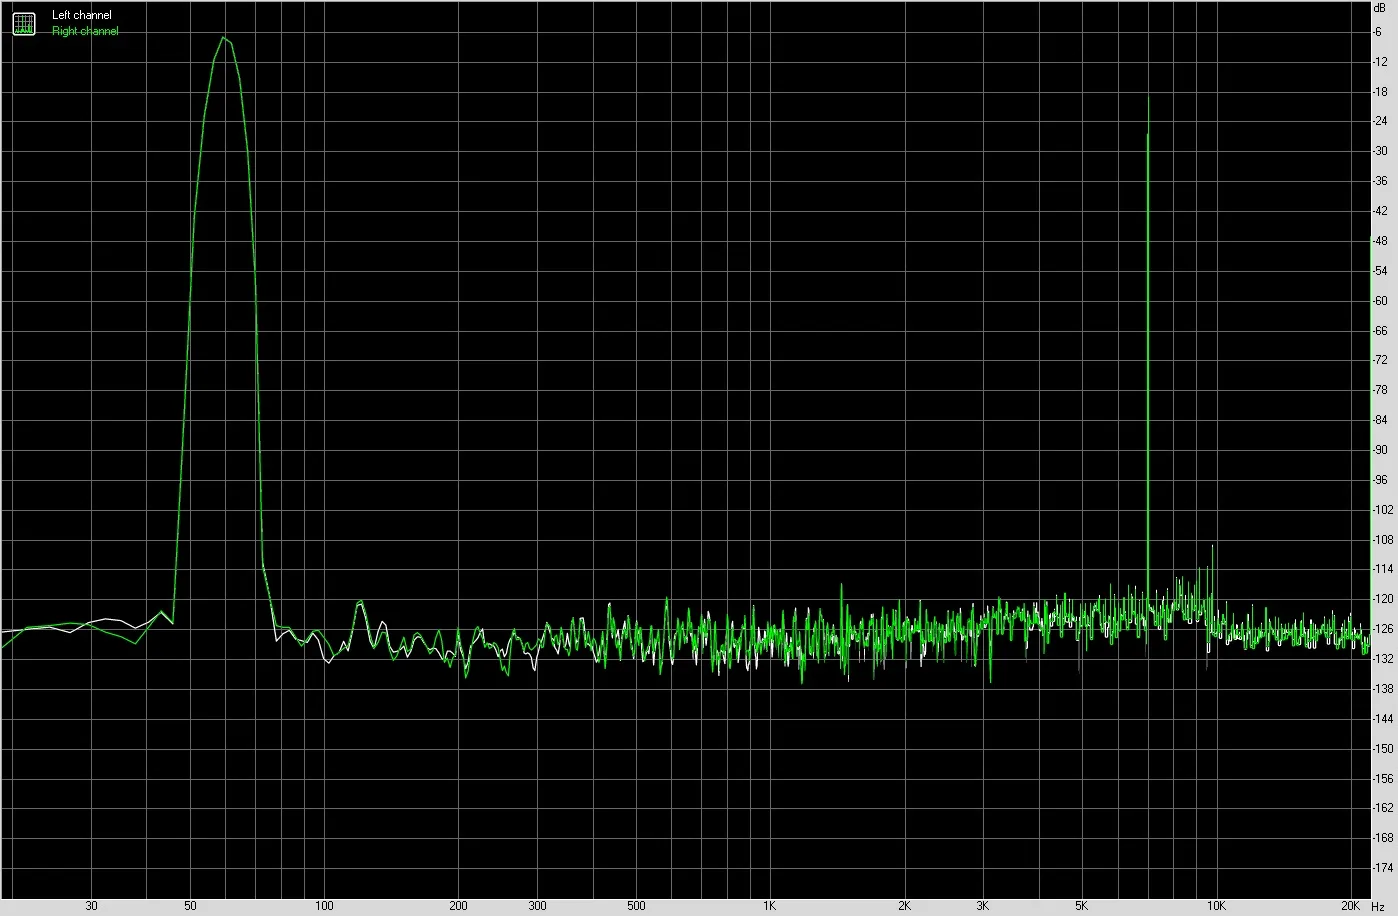Click the "50" frequency axis label

tap(190, 906)
